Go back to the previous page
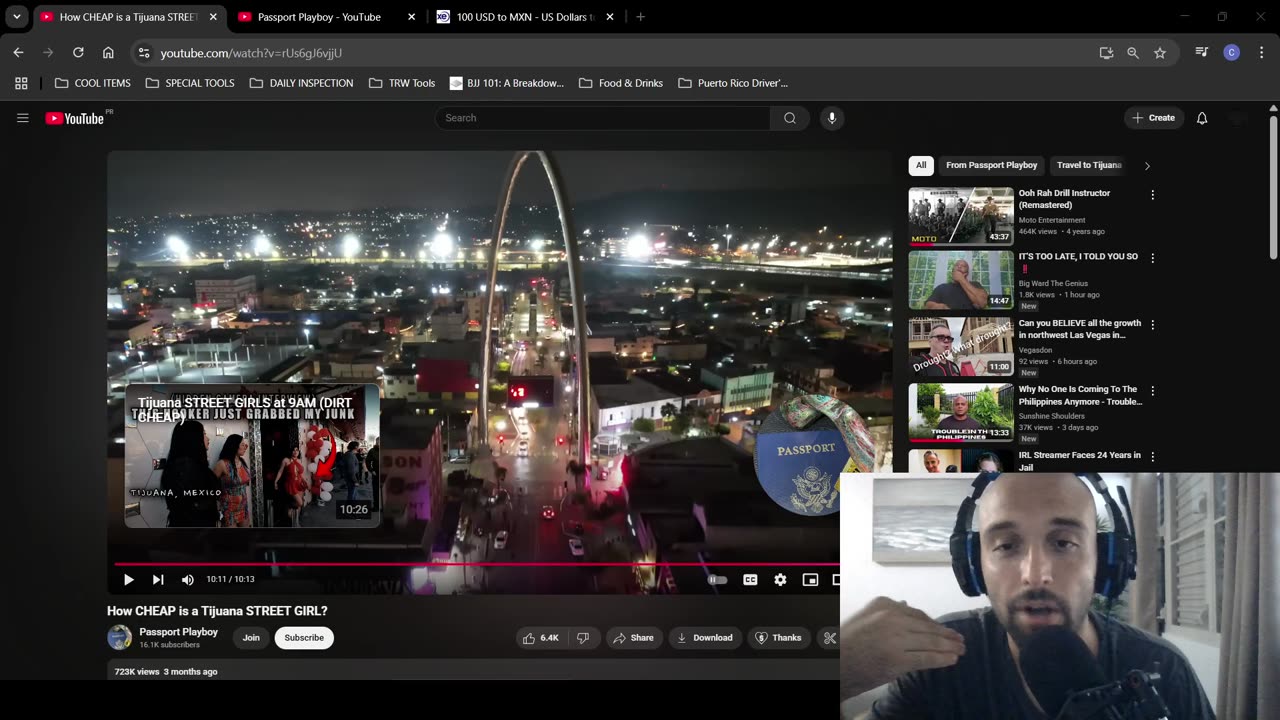Image resolution: width=1280 pixels, height=720 pixels. [x=18, y=53]
